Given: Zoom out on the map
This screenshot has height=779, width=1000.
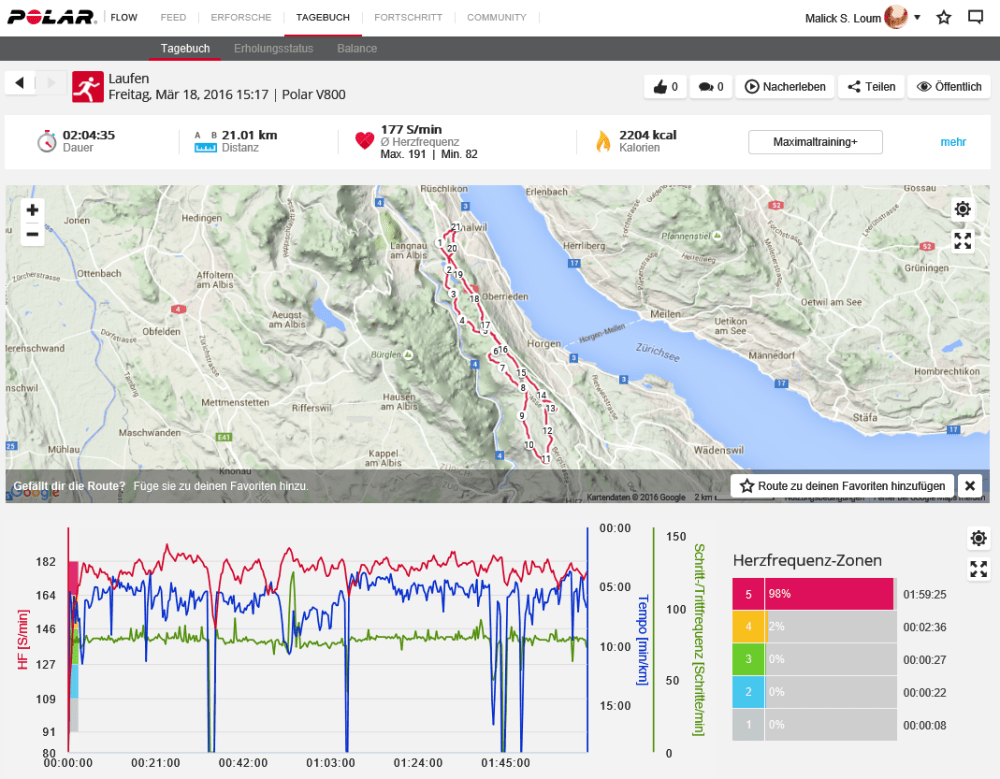Looking at the screenshot, I should 32,234.
